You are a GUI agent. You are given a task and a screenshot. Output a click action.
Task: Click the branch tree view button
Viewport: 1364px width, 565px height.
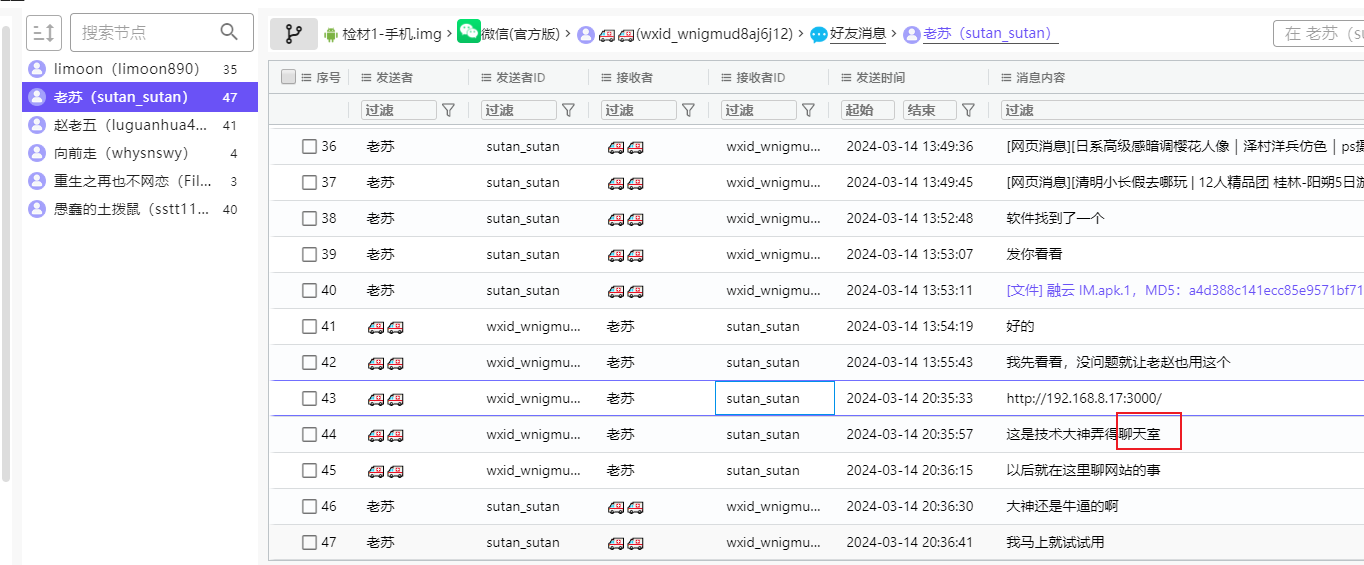[x=293, y=34]
